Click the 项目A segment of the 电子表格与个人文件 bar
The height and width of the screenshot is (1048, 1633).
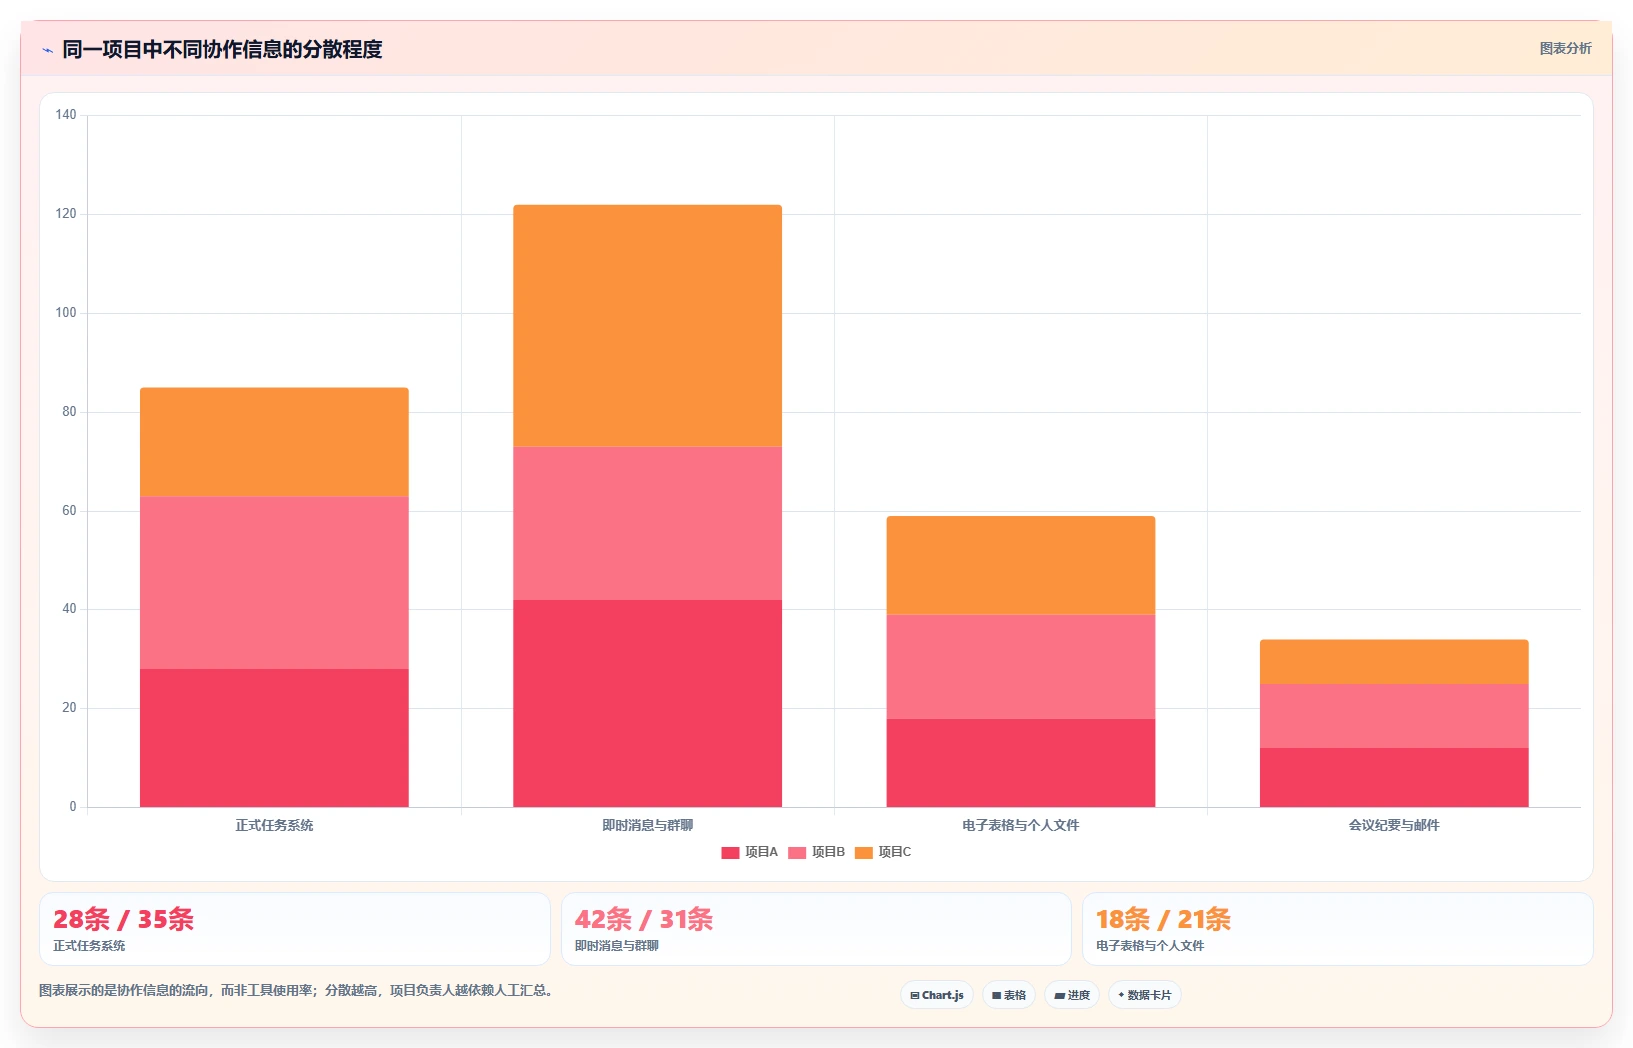point(1021,763)
